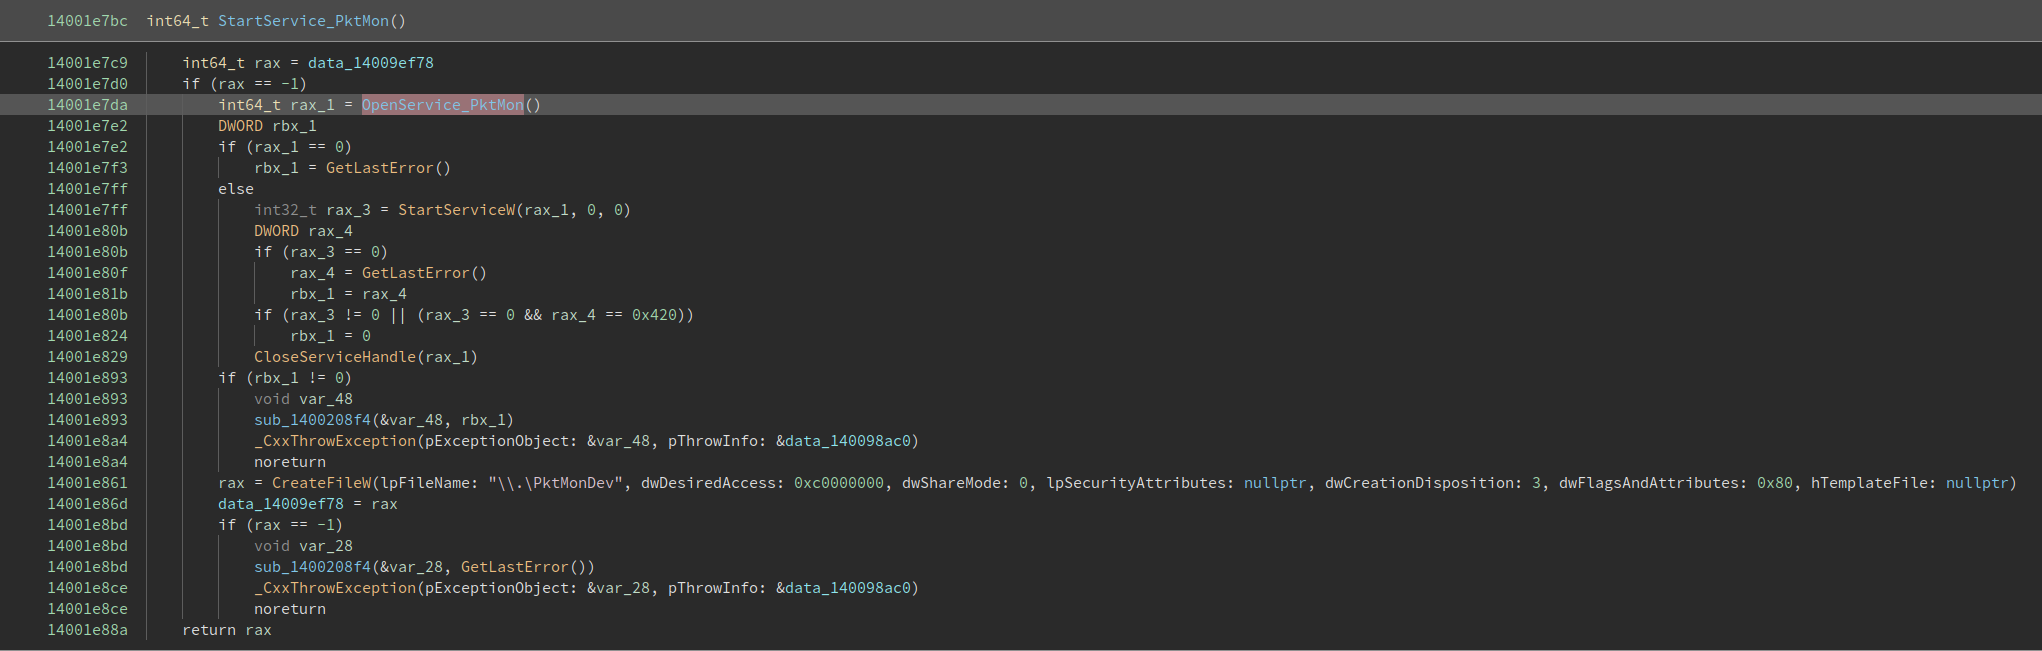Click the StartServiceW function call
2042x651 pixels.
point(456,210)
